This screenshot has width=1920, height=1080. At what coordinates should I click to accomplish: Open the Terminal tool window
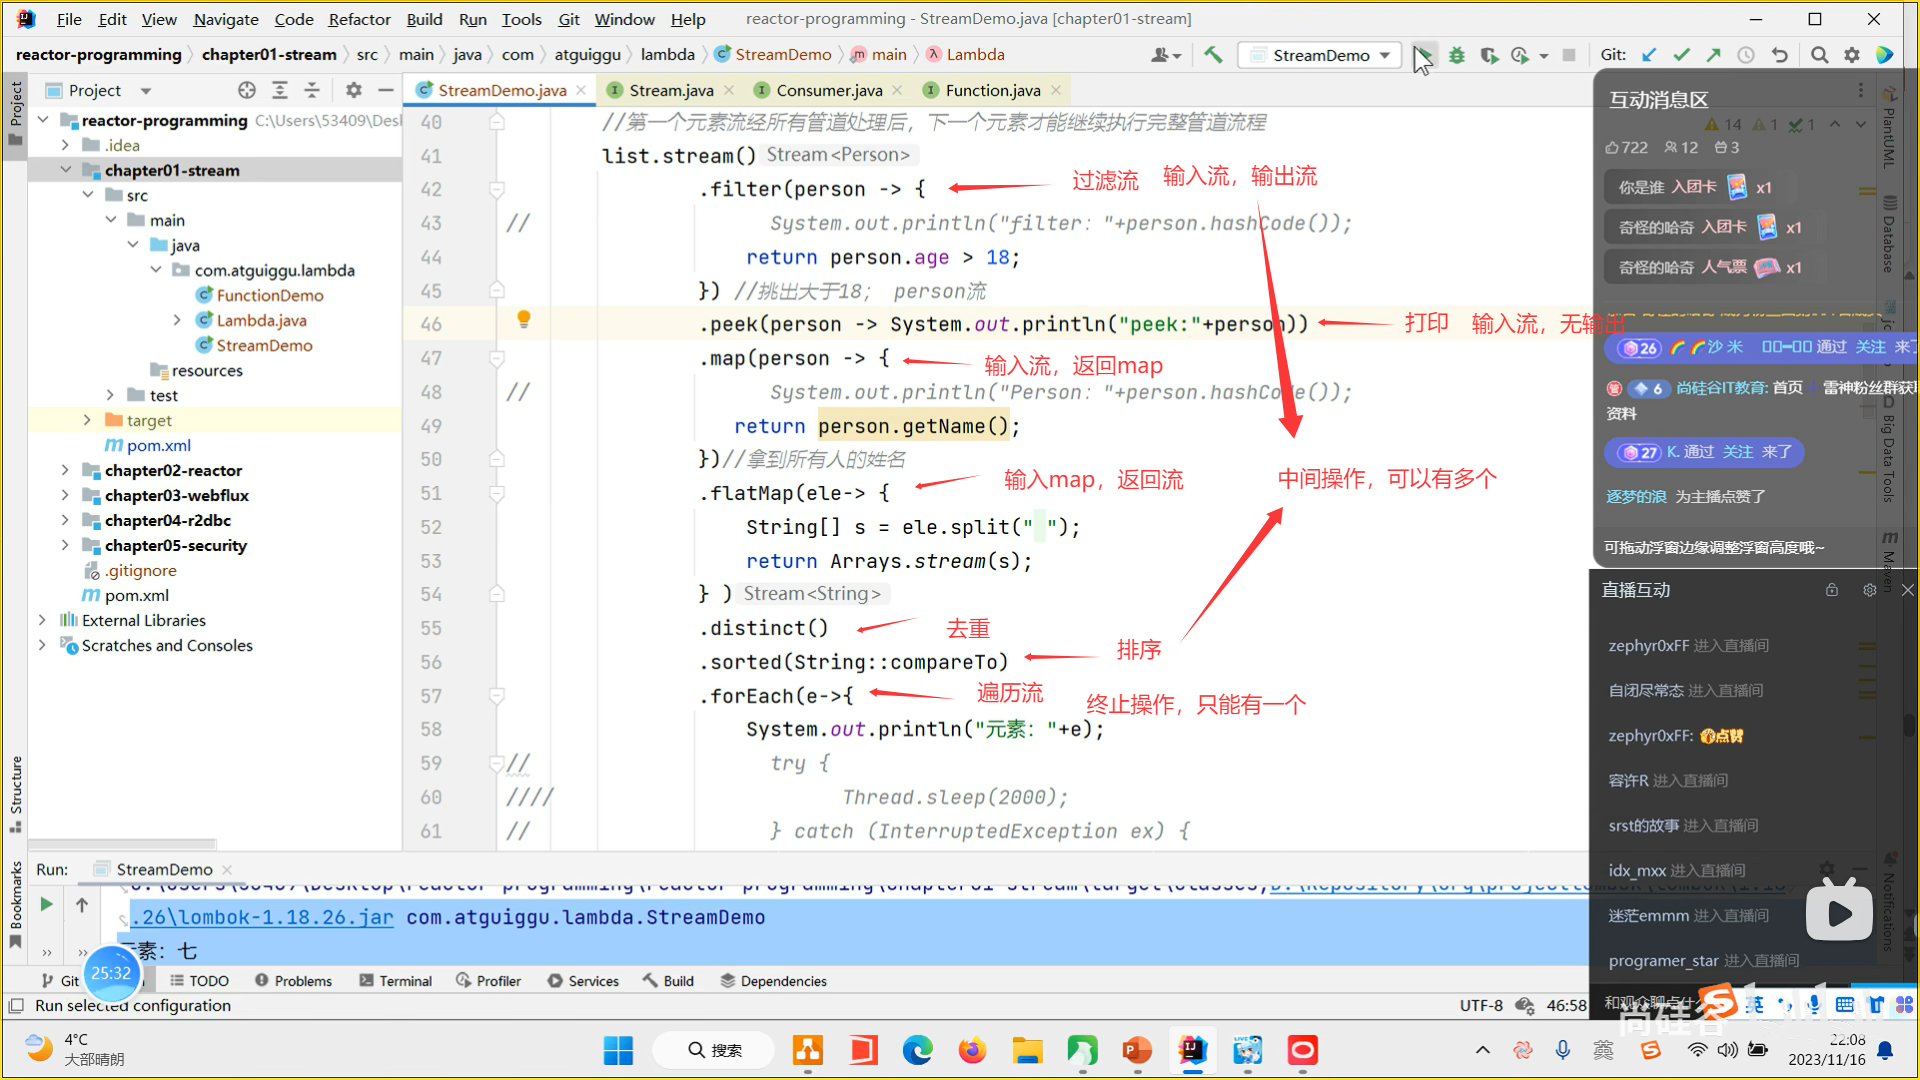395,981
